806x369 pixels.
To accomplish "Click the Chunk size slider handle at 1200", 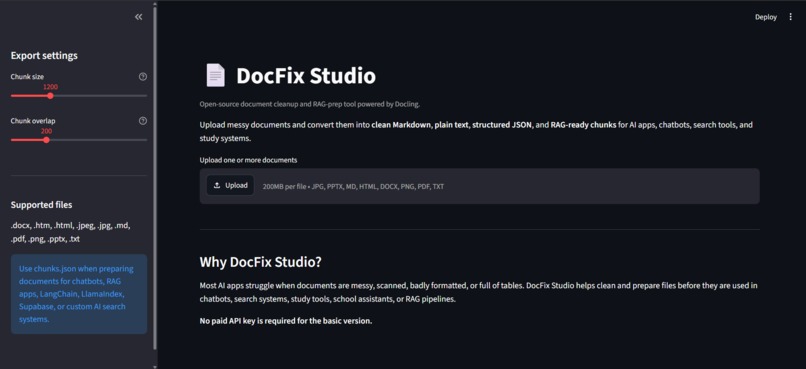I will point(50,96).
